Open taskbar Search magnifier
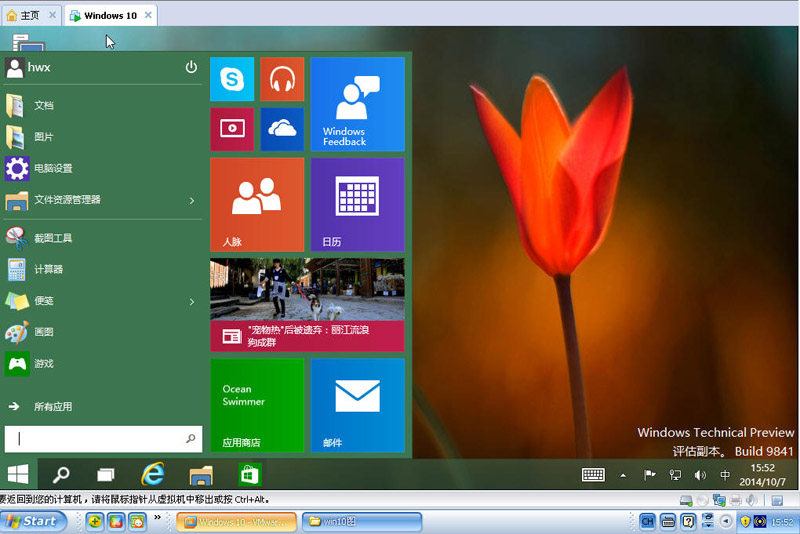 coord(61,475)
